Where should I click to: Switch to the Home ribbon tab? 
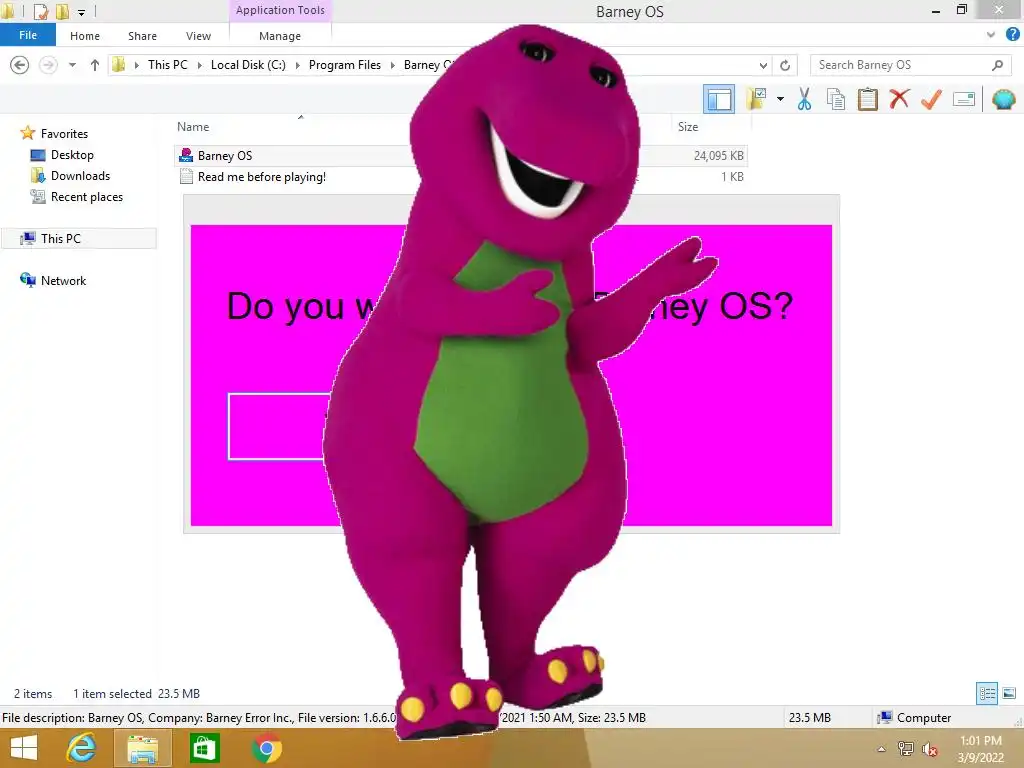tap(85, 36)
